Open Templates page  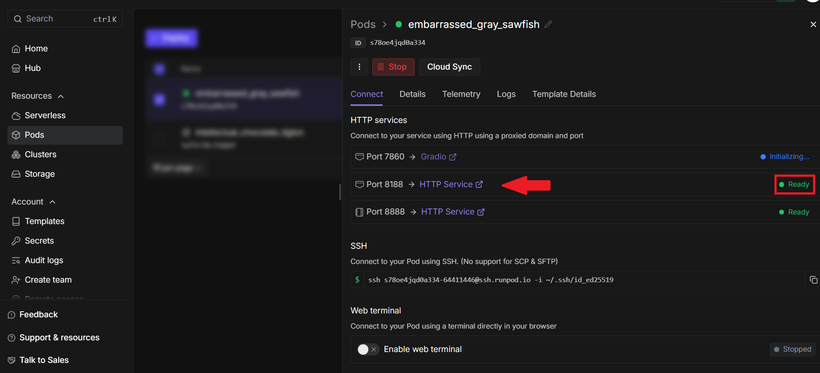(44, 221)
